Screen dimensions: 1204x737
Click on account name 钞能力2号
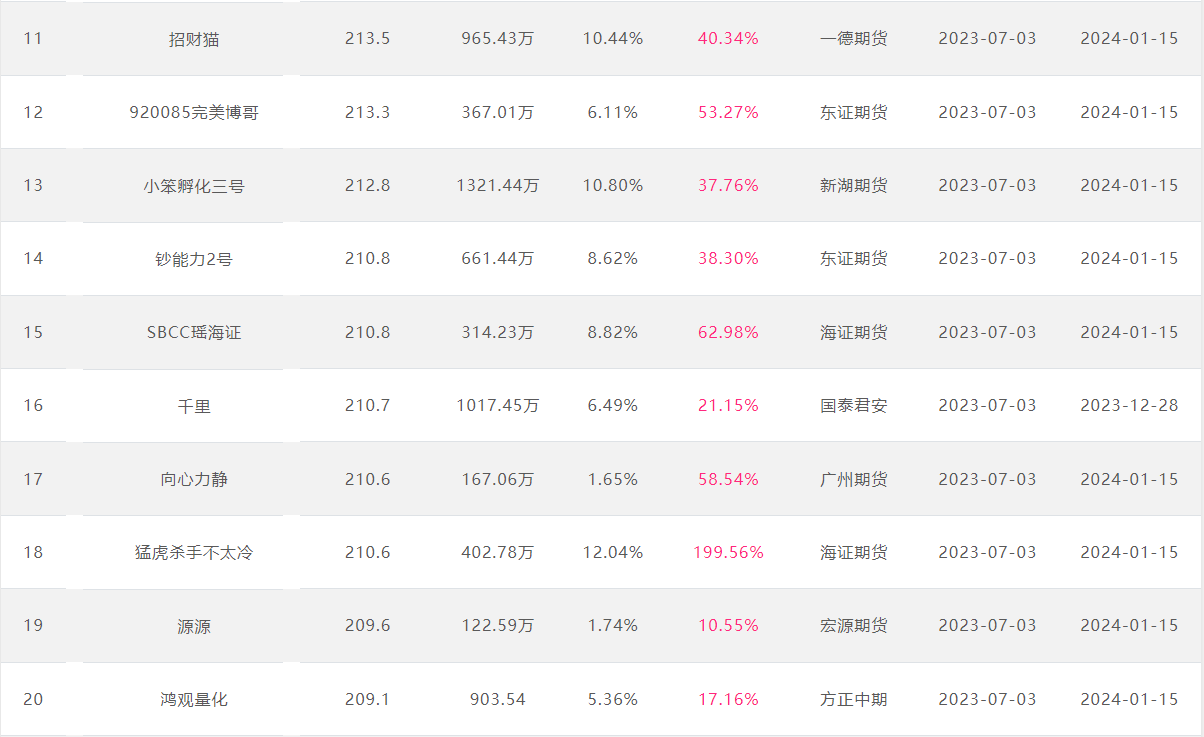194,259
